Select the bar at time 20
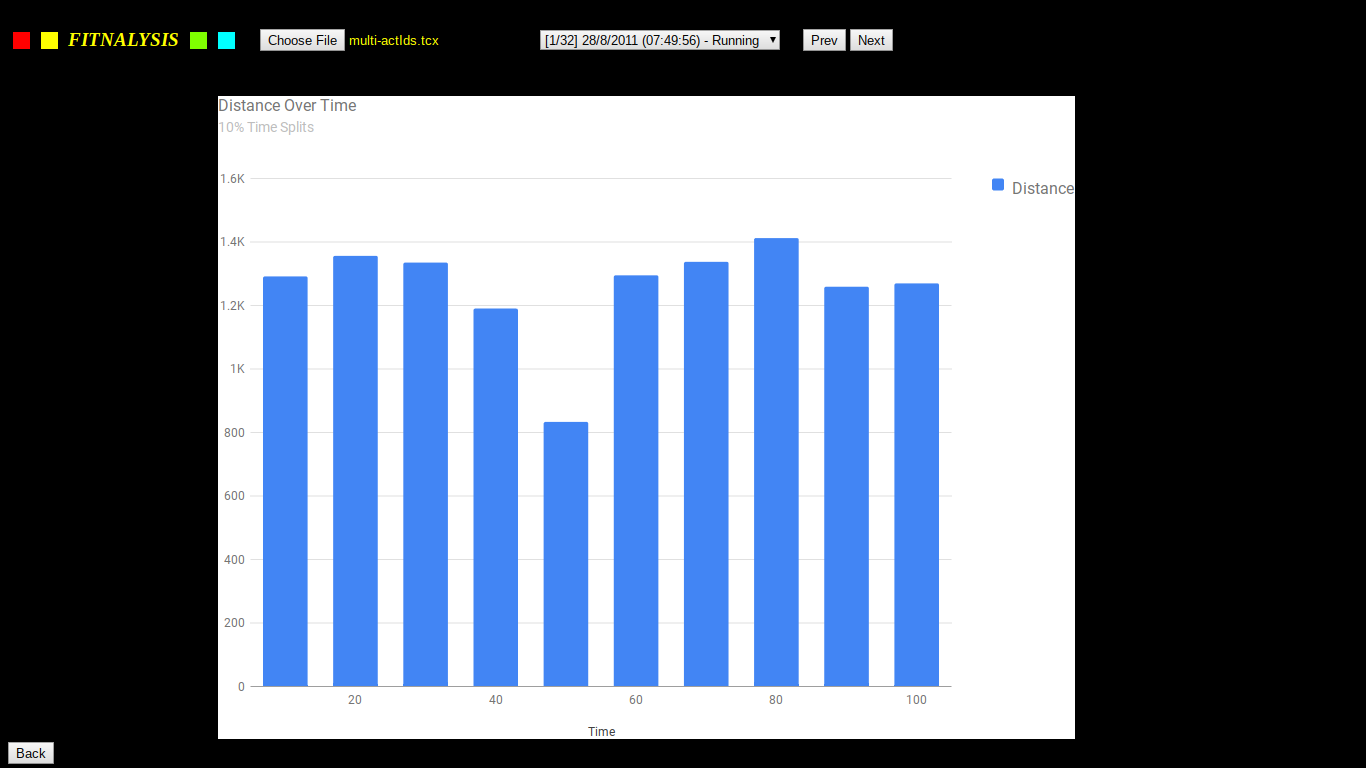Screen dimensions: 1366x768 coord(355,471)
